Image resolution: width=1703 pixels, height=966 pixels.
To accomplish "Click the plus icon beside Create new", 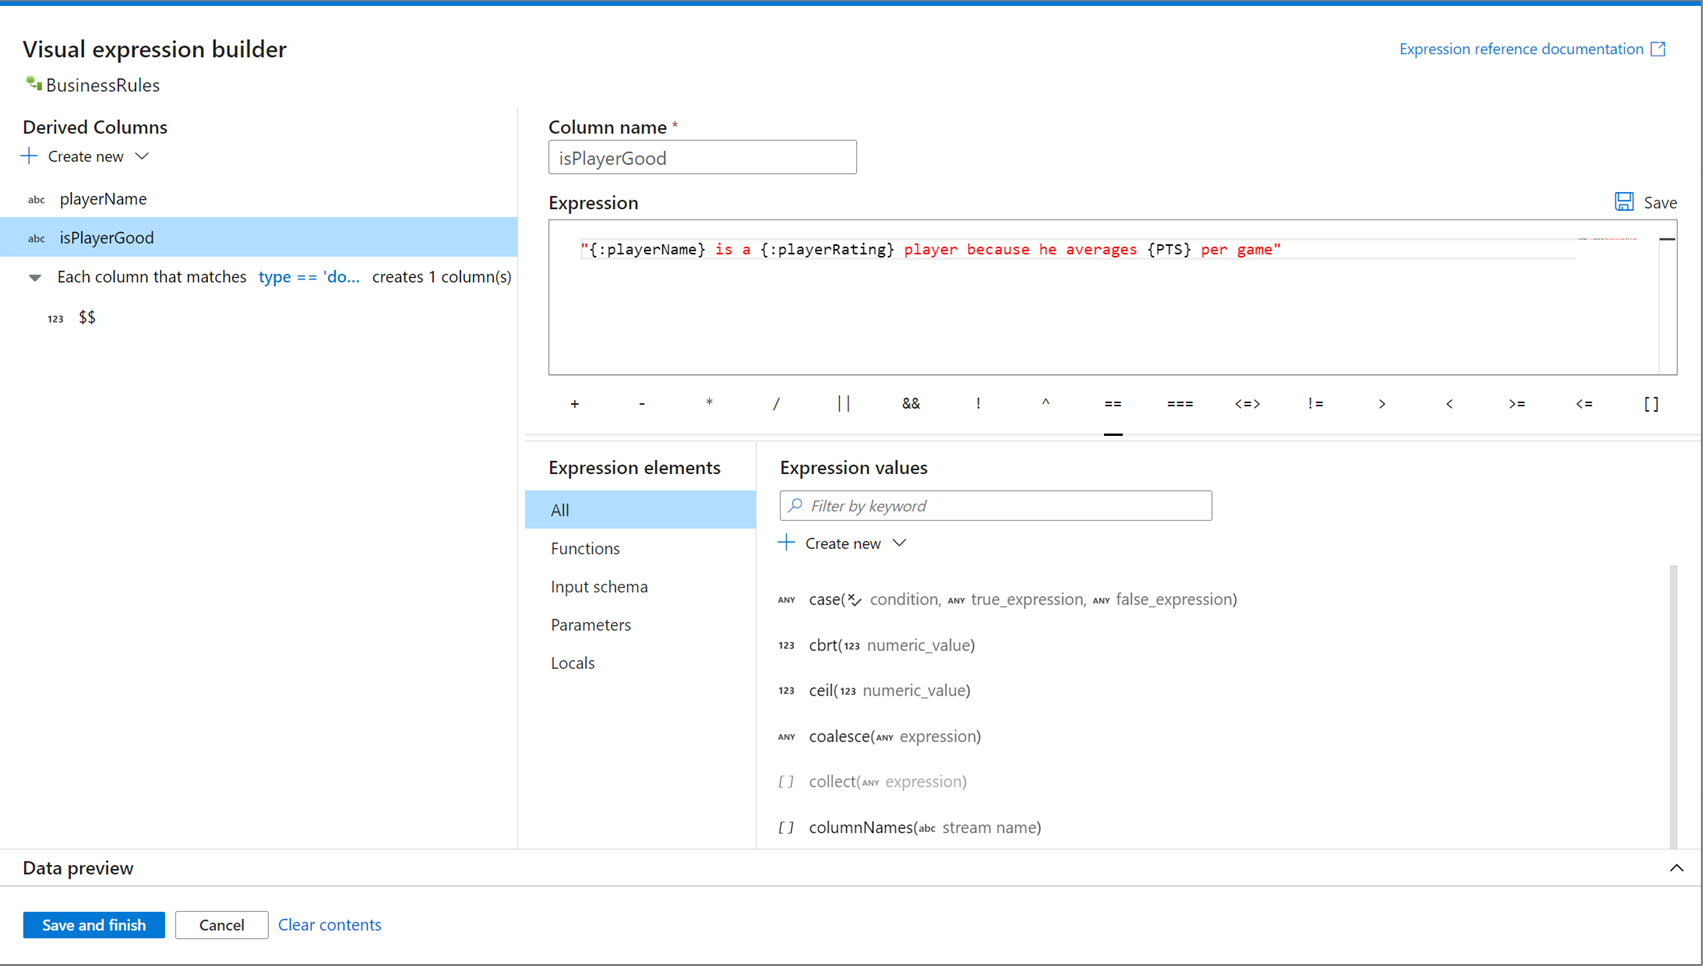I will [x=785, y=542].
